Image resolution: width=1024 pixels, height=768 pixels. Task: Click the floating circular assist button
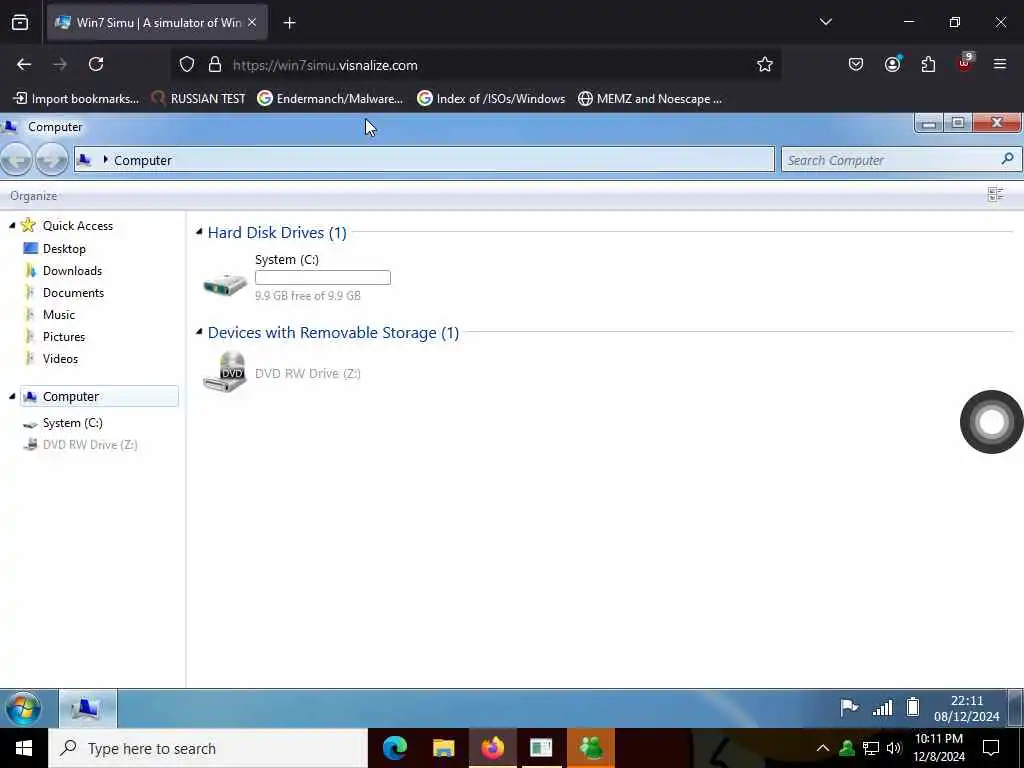991,422
